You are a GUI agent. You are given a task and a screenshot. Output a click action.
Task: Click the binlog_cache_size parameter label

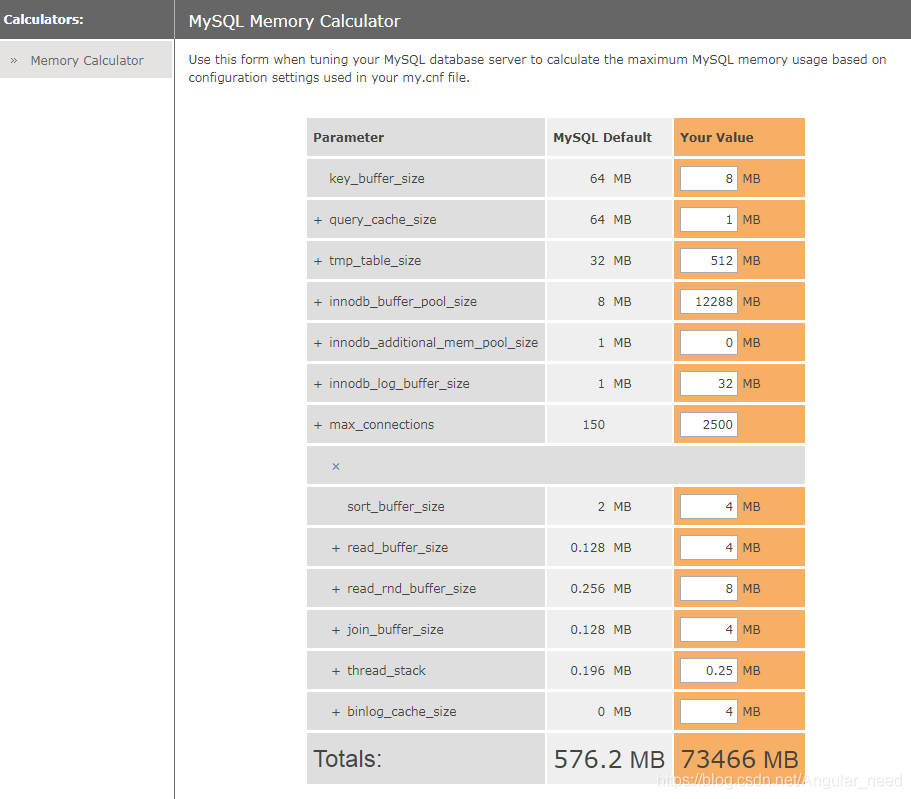click(x=401, y=711)
